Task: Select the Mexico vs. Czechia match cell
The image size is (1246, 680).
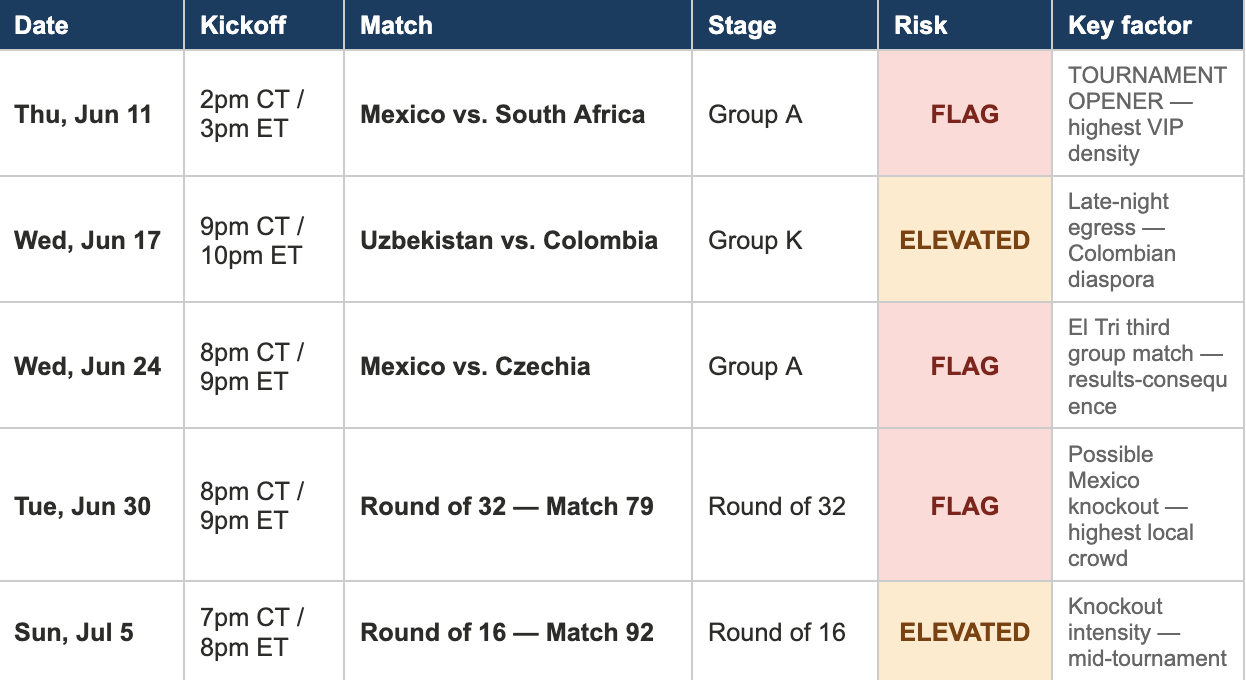Action: [518, 366]
